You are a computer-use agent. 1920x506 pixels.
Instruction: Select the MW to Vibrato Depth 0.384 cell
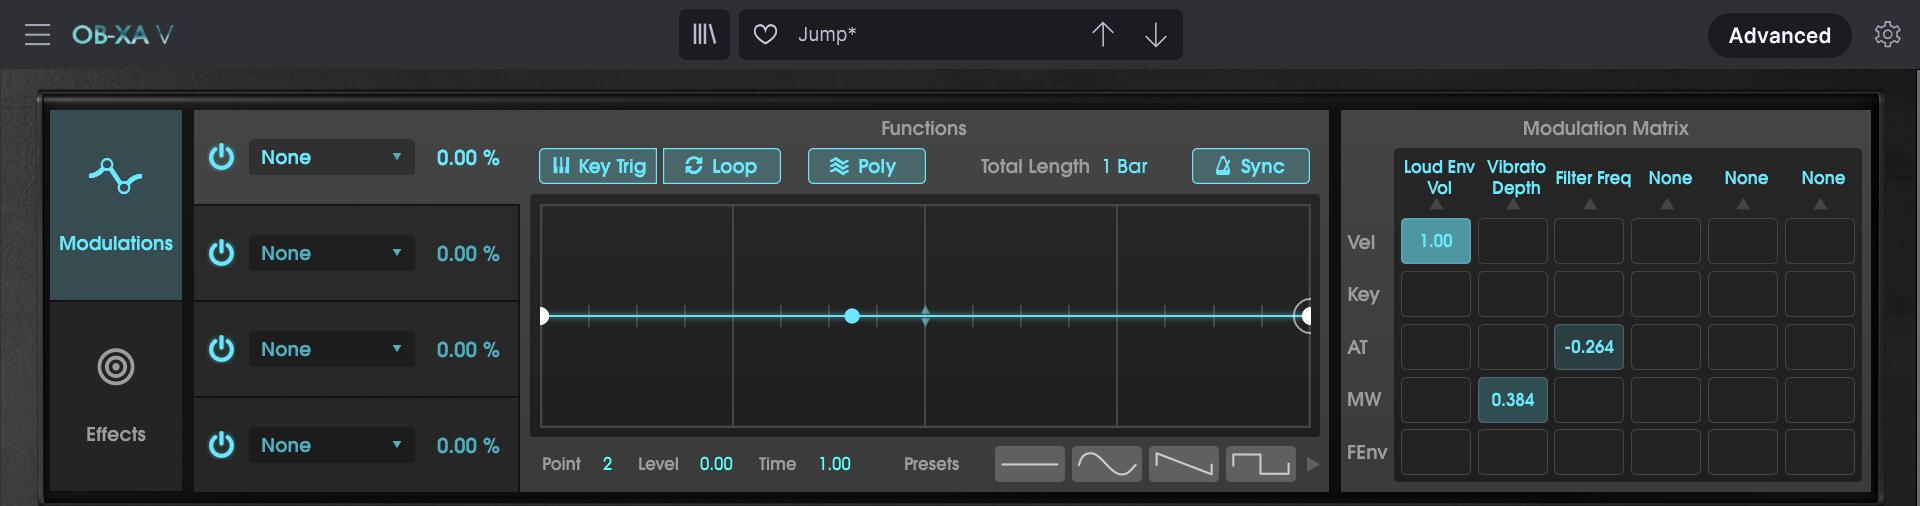(1512, 400)
